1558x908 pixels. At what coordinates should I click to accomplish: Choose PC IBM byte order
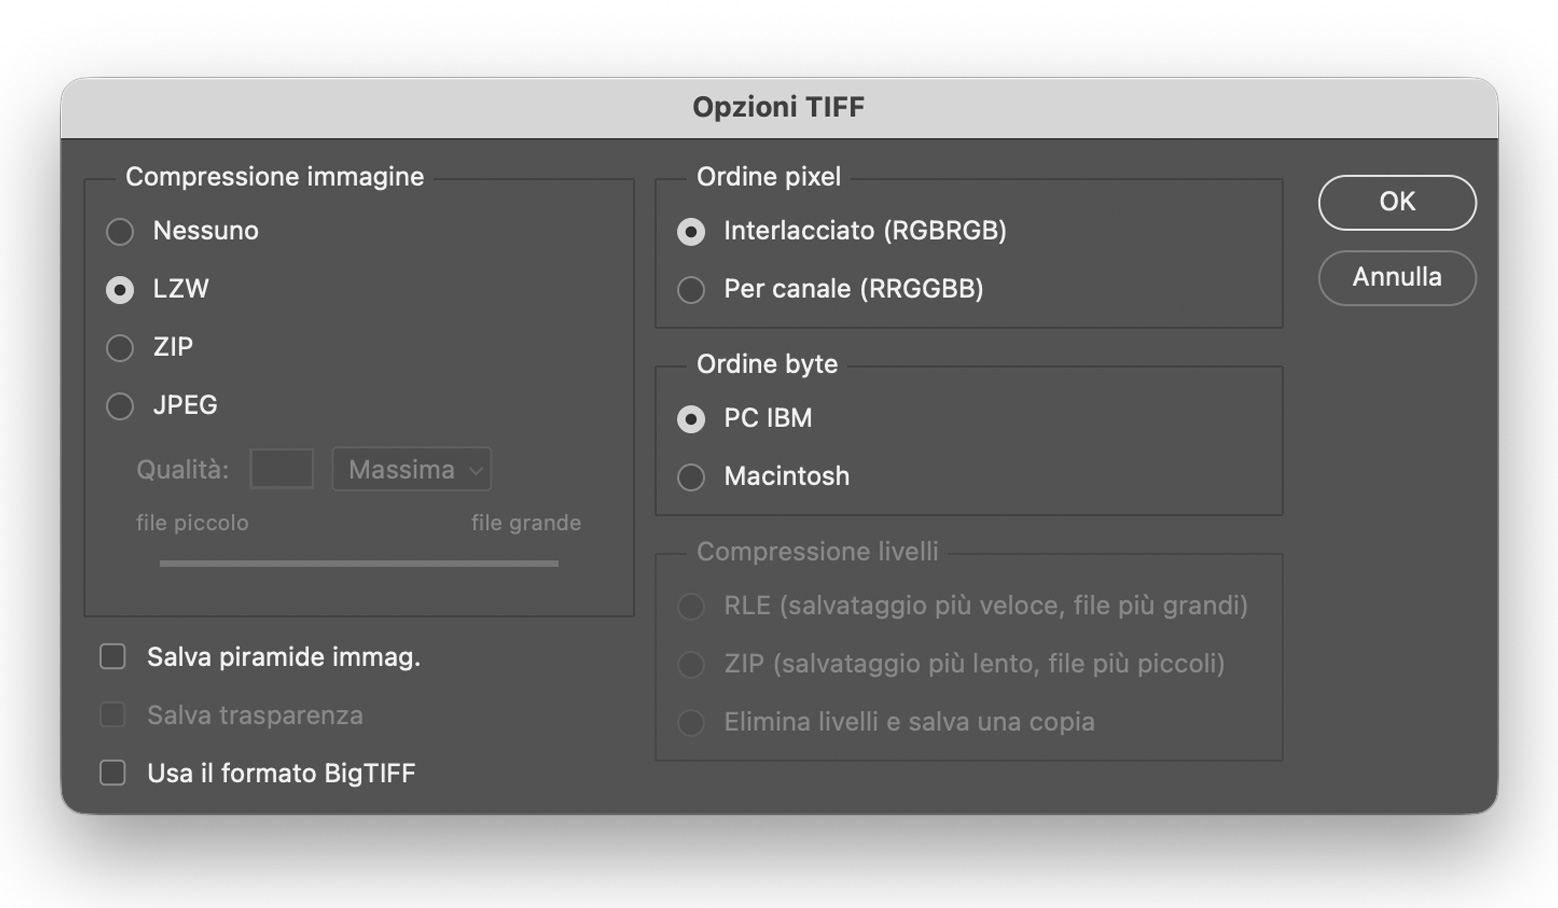tap(691, 419)
